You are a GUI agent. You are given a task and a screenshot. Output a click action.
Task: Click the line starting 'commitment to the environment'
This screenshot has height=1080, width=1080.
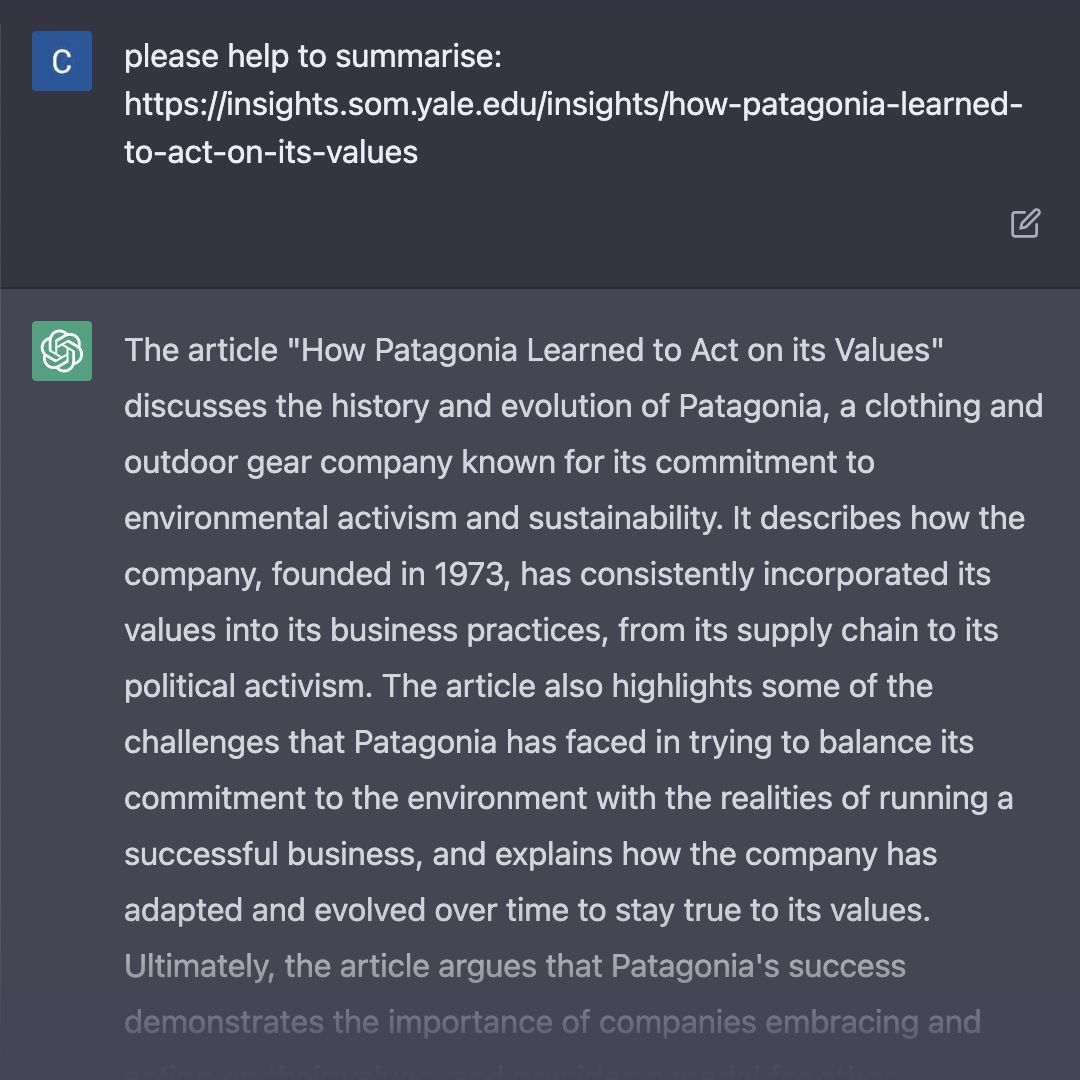pyautogui.click(x=568, y=798)
